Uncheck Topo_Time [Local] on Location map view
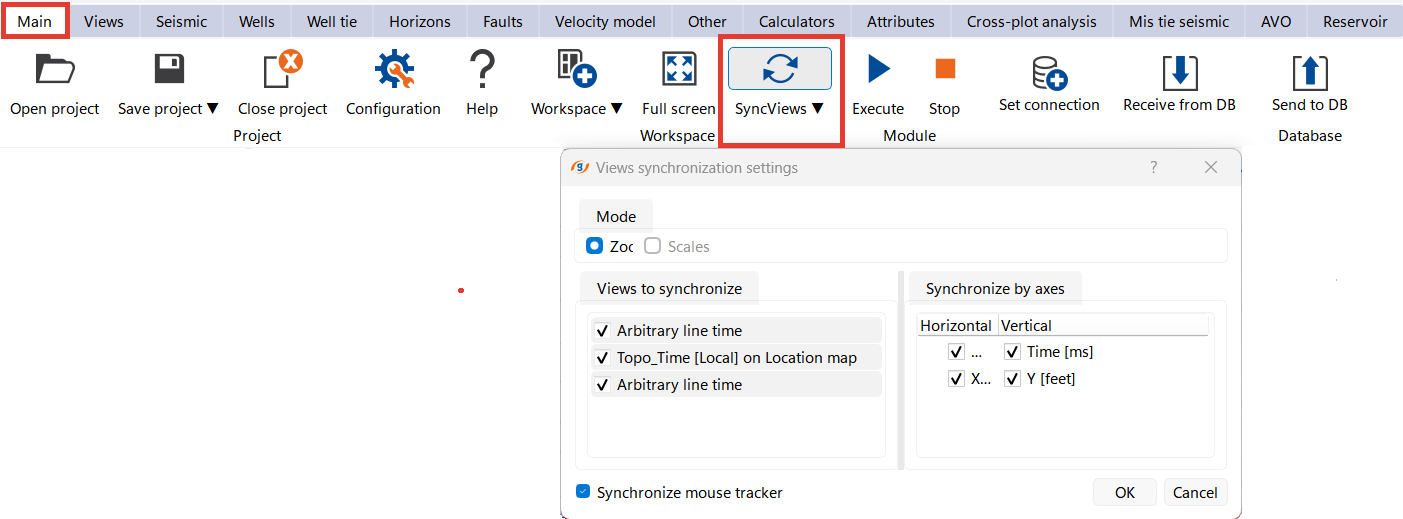The image size is (1403, 519). pyautogui.click(x=602, y=358)
